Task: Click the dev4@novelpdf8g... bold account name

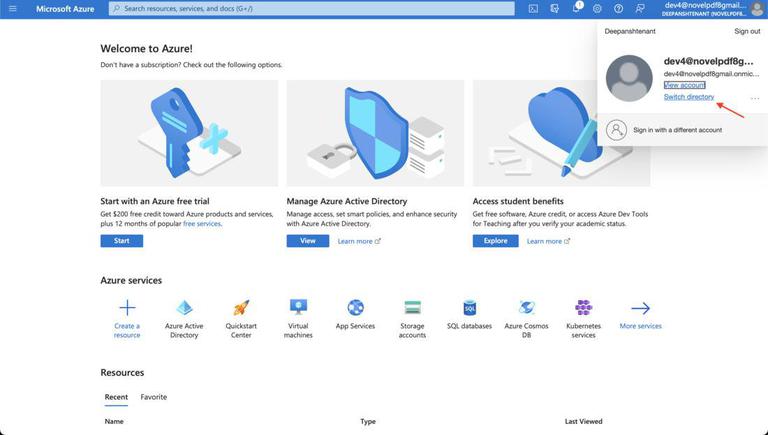Action: click(x=708, y=61)
